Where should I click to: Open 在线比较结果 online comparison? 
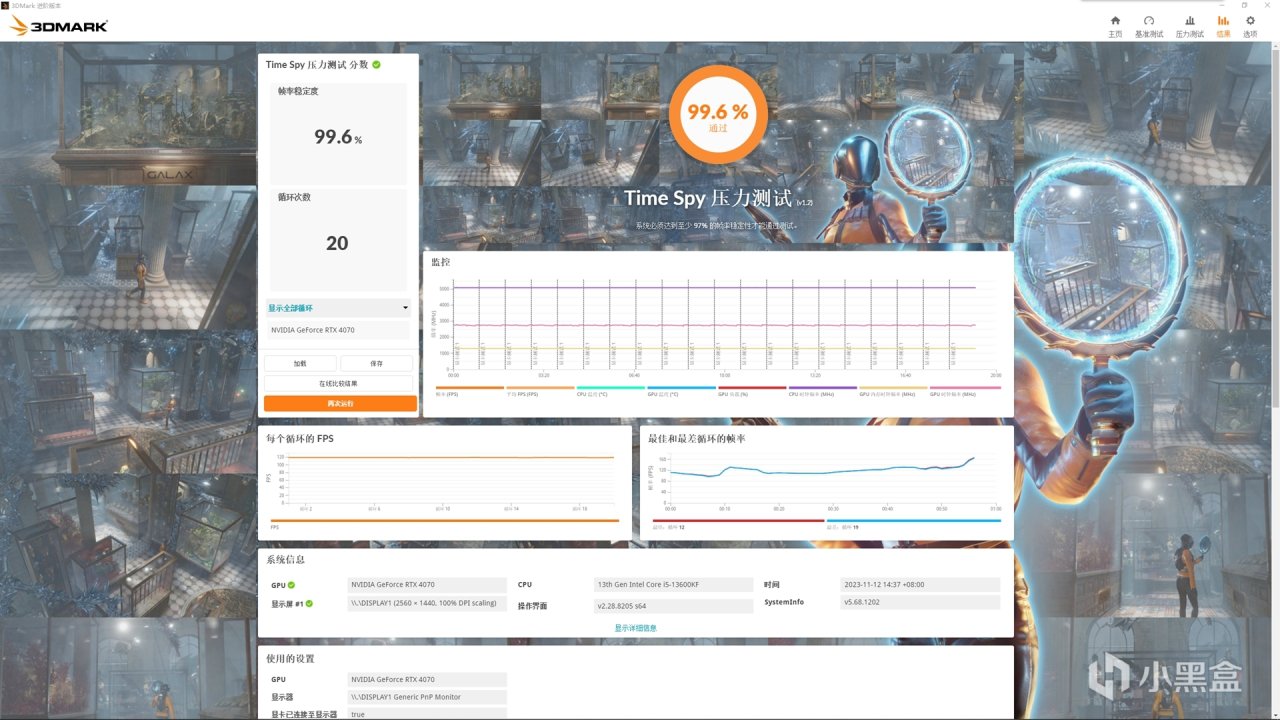[338, 383]
